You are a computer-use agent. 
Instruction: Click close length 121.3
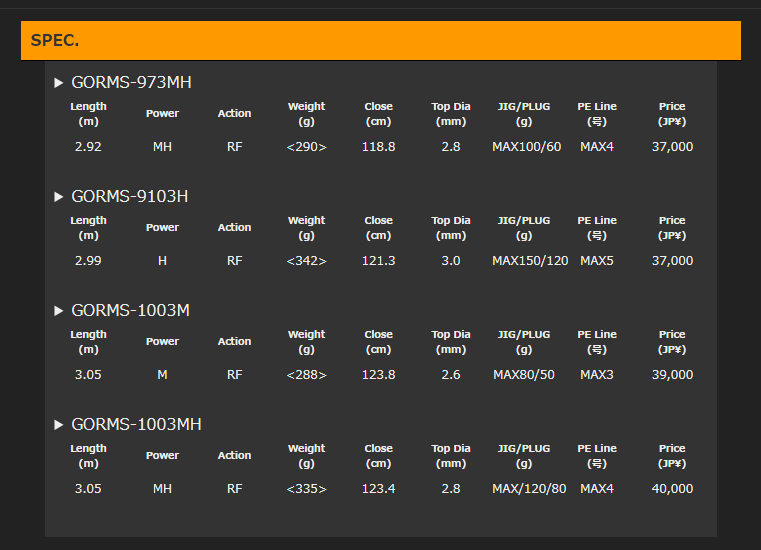(x=379, y=261)
